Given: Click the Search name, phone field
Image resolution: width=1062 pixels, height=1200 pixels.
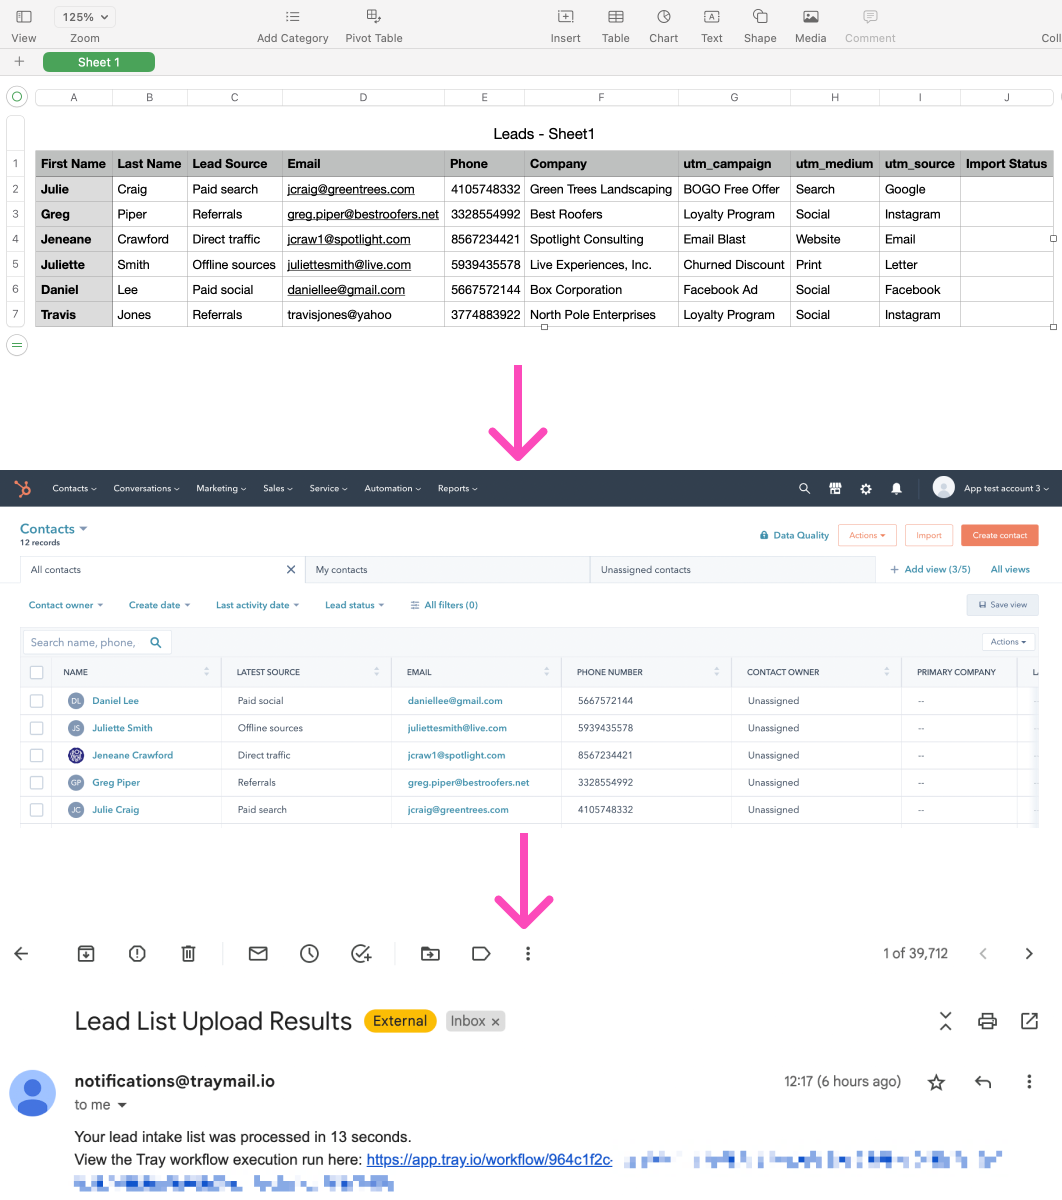Looking at the screenshot, I should click(96, 642).
